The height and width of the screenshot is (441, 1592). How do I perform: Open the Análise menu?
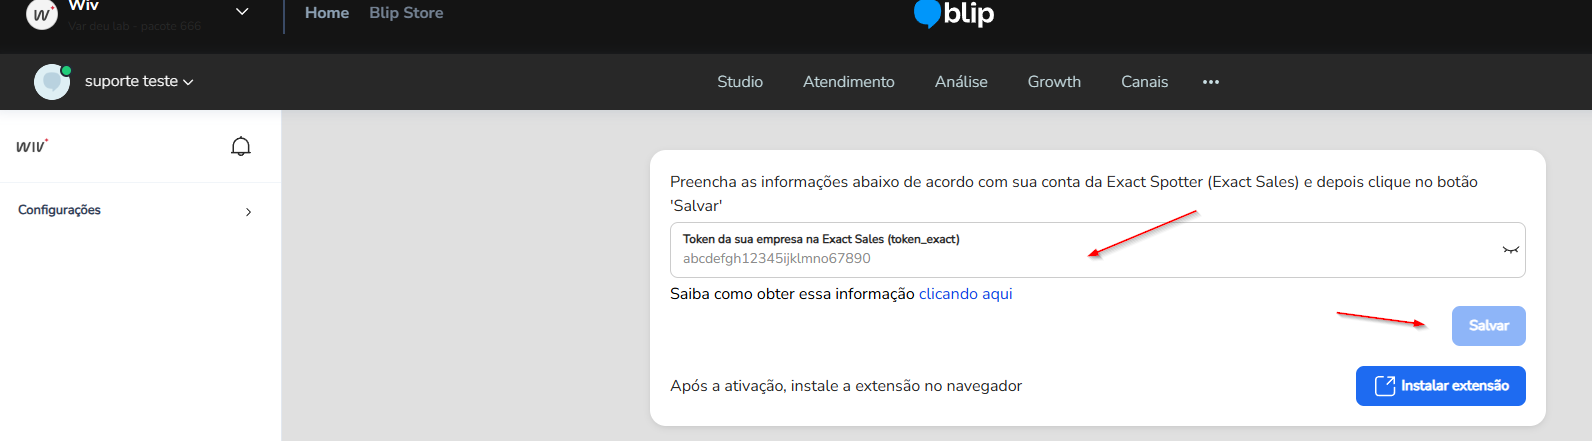click(961, 82)
